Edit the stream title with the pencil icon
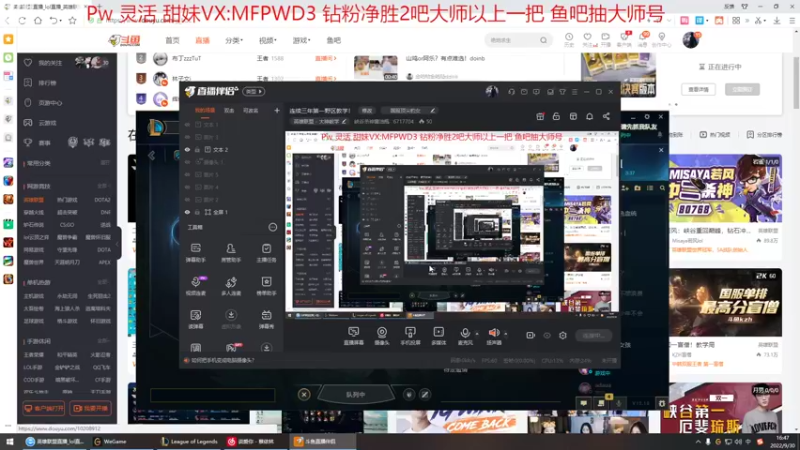The image size is (800, 450). point(433,110)
